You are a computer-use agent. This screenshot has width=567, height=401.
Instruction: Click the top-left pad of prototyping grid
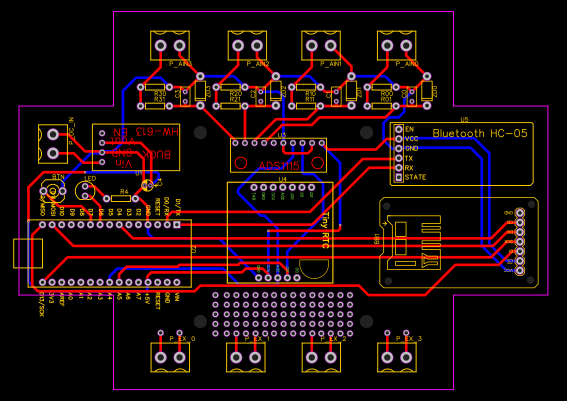(216, 295)
